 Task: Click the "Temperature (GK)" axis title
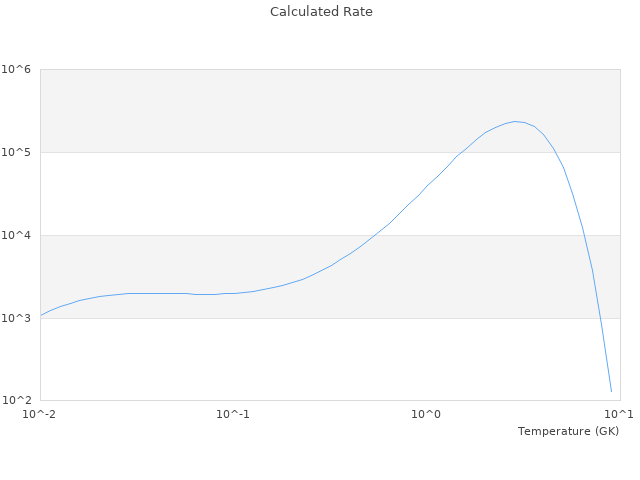coord(568,431)
